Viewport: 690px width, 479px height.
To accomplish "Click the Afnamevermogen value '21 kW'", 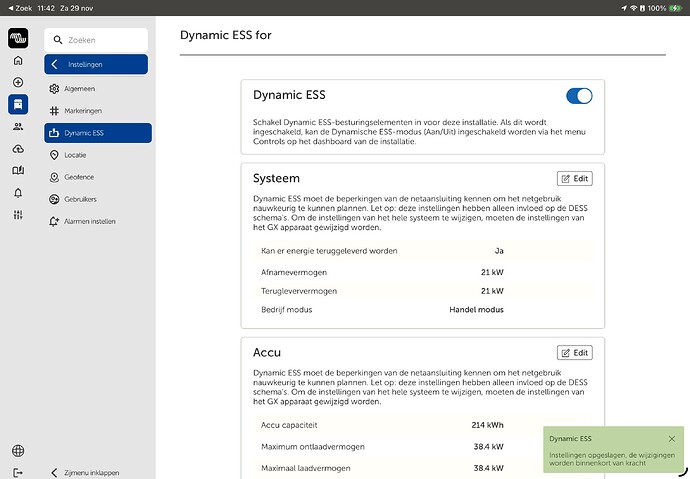I will pyautogui.click(x=492, y=272).
